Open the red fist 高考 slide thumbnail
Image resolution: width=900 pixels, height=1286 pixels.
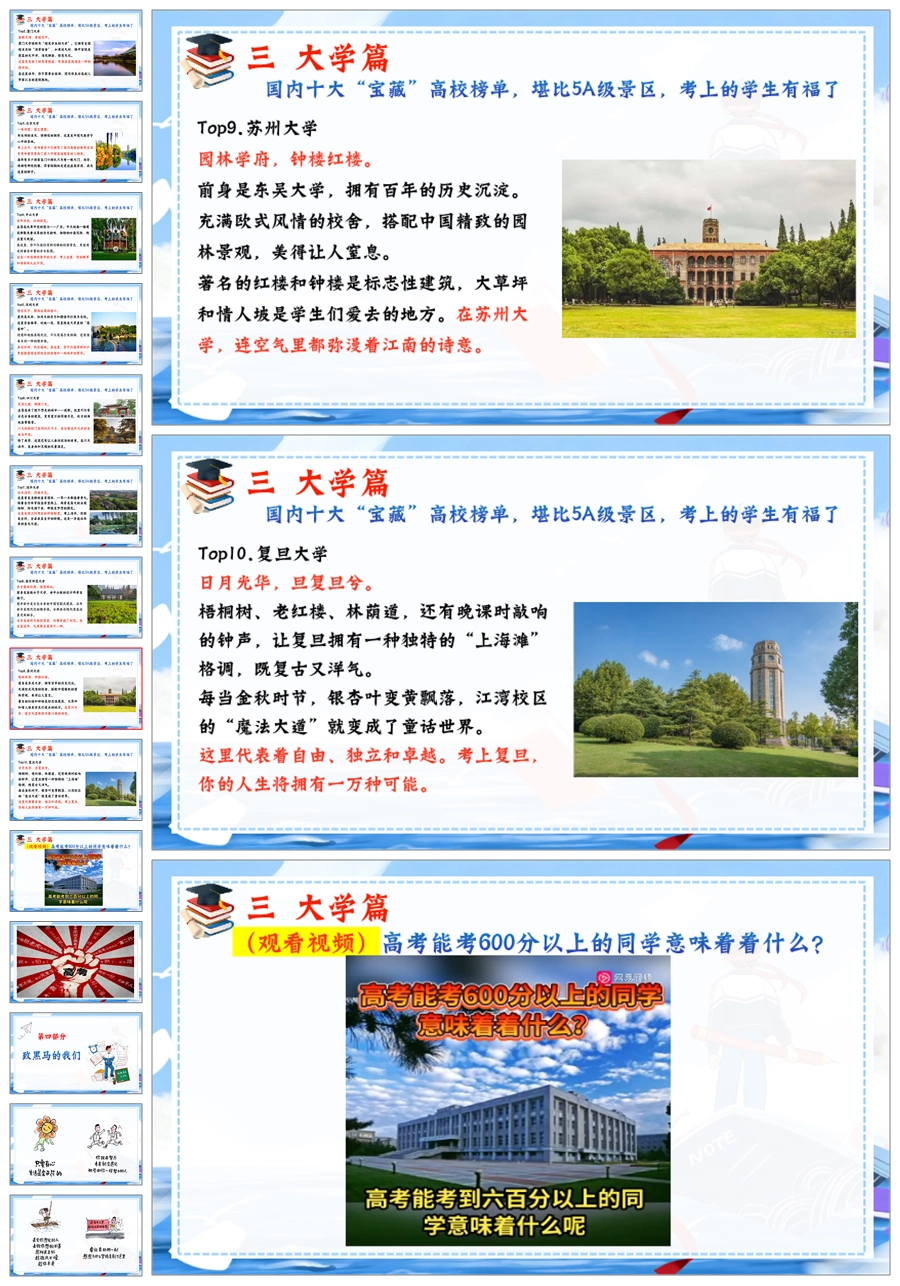point(76,961)
